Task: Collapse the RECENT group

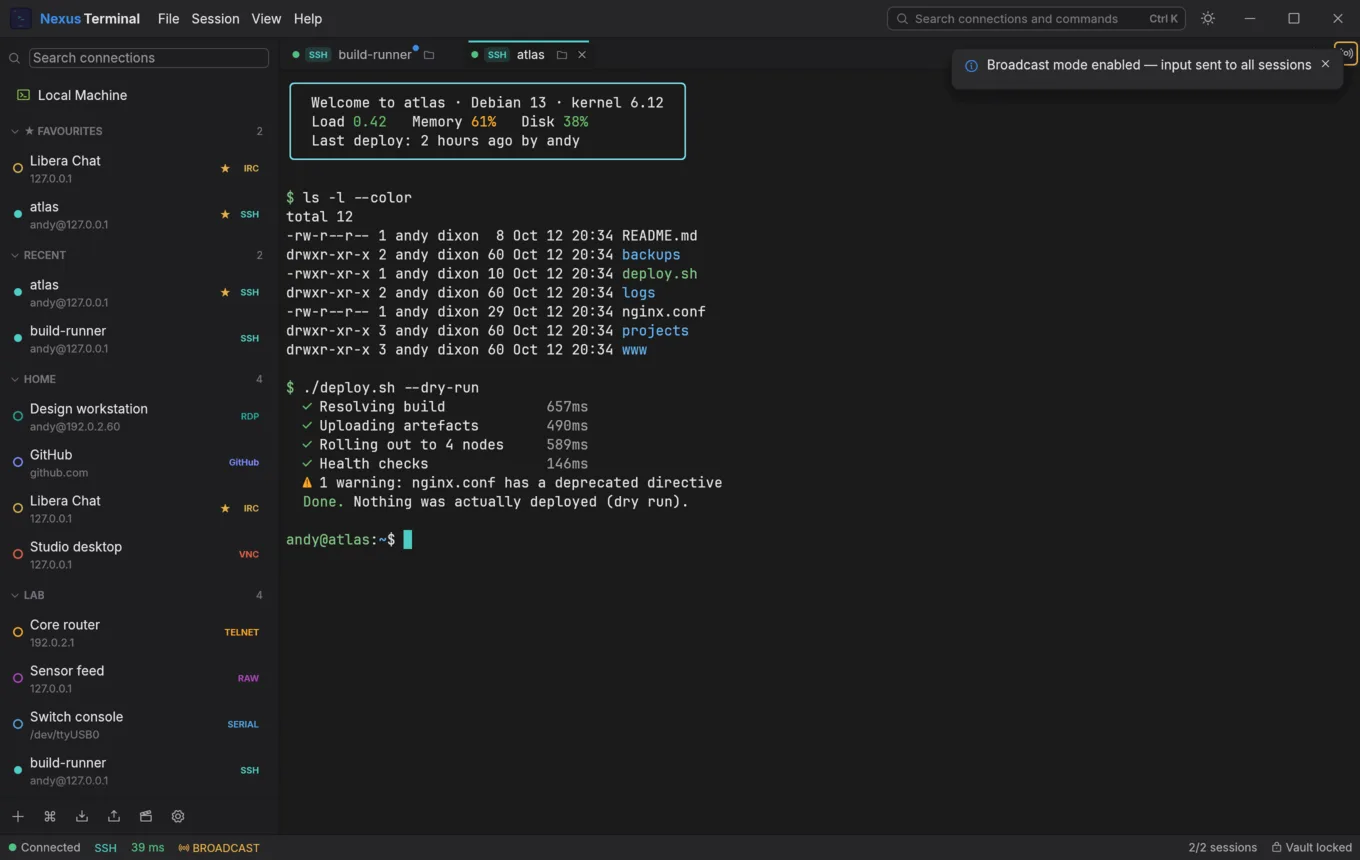Action: (139, 255)
